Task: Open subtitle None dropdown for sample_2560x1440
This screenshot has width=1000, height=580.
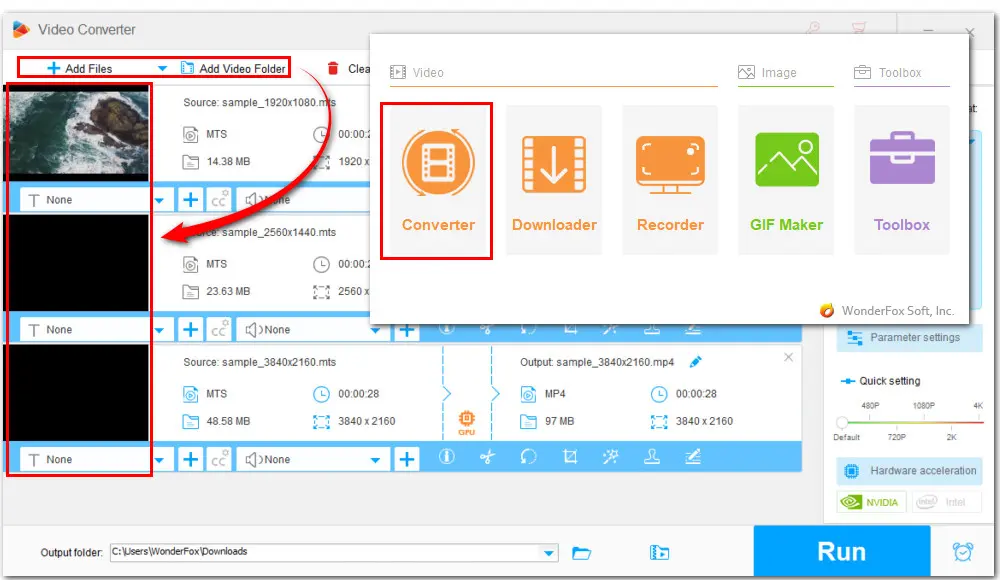Action: pyautogui.click(x=159, y=330)
